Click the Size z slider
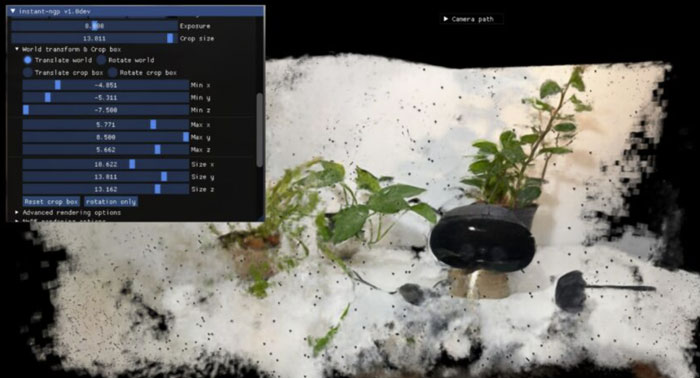Image resolution: width=700 pixels, height=378 pixels. (x=106, y=189)
